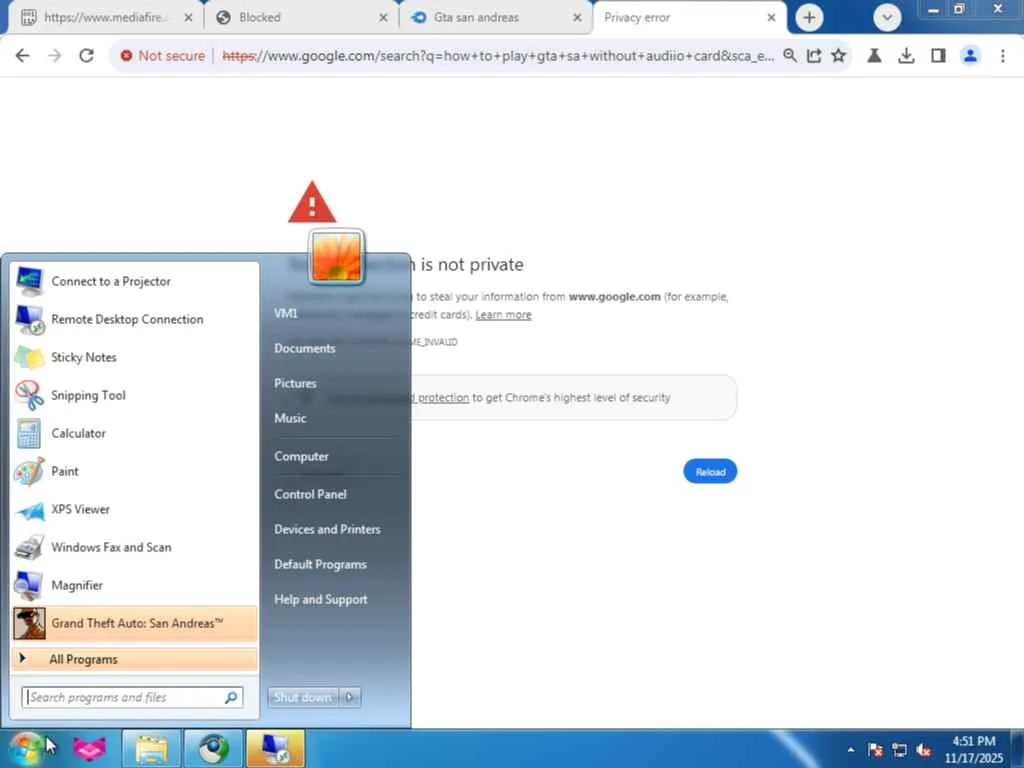Close the mediafire tab
Image resolution: width=1024 pixels, height=768 pixels.
(x=188, y=18)
